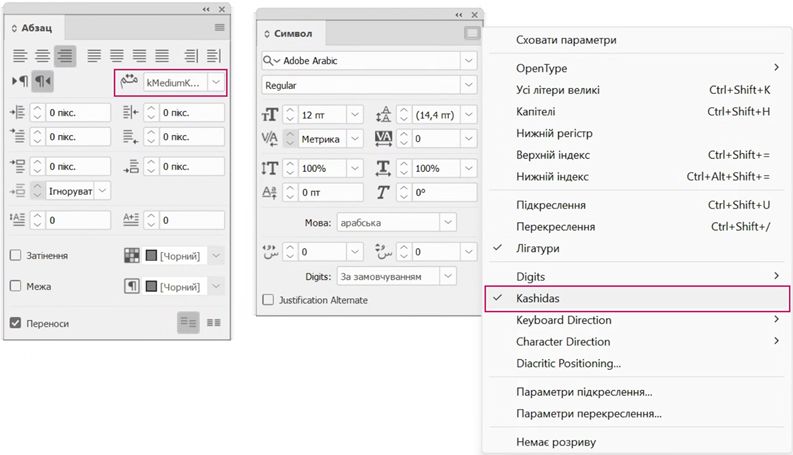The height and width of the screenshot is (455, 793).
Task: Collapse the Символ panel to icons
Action: click(459, 15)
